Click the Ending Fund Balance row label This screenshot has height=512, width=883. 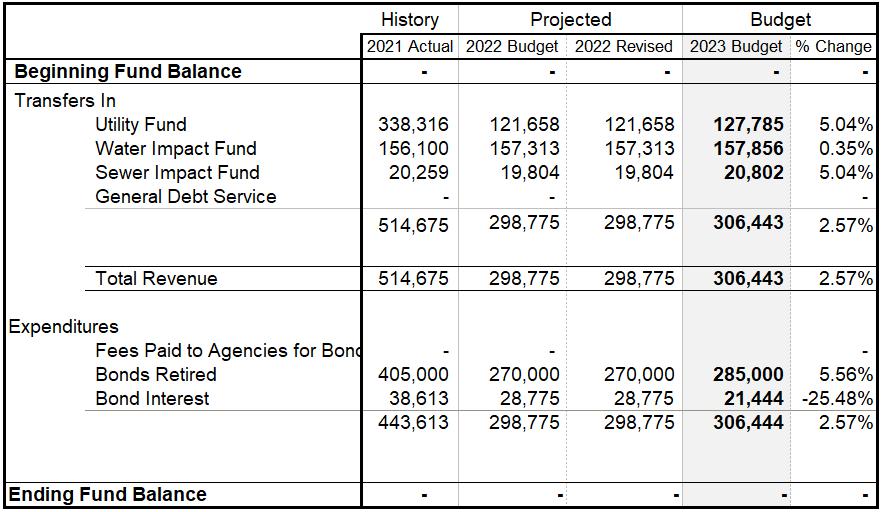(107, 495)
